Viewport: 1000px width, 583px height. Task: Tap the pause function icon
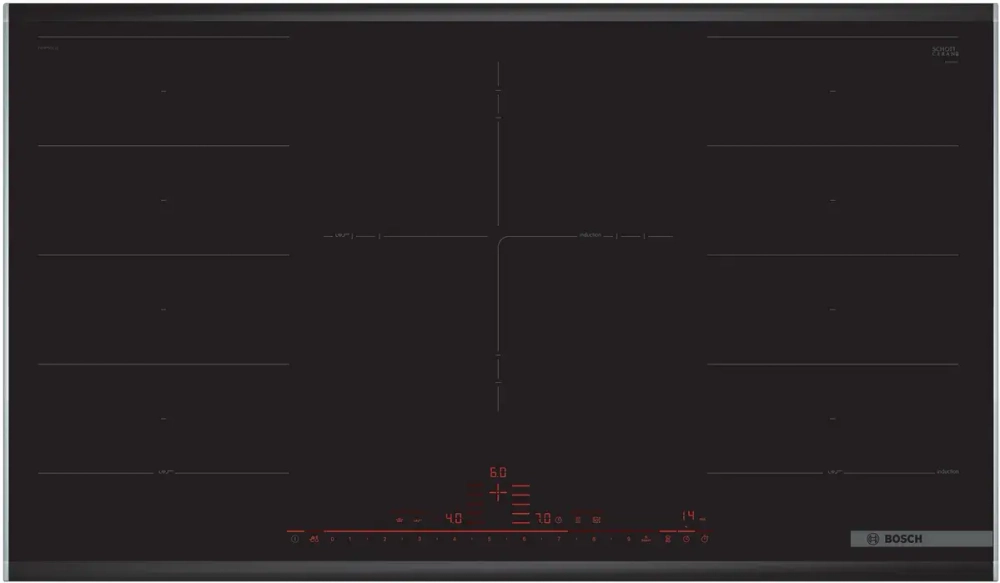point(578,519)
